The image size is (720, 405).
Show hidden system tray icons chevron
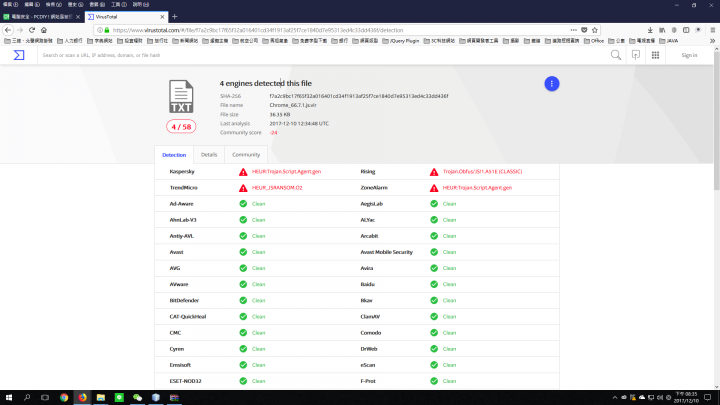[x=614, y=398]
